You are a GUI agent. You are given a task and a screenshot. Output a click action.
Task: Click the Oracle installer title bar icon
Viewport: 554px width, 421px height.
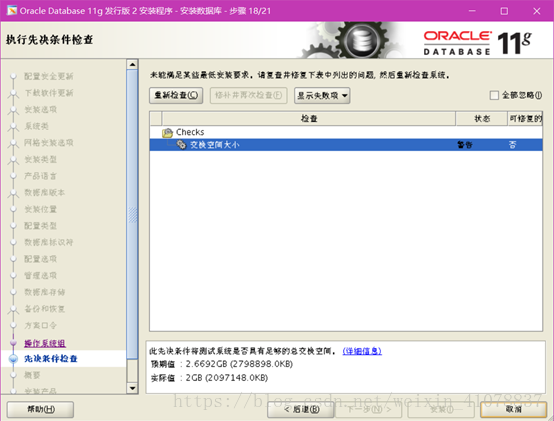point(12,11)
